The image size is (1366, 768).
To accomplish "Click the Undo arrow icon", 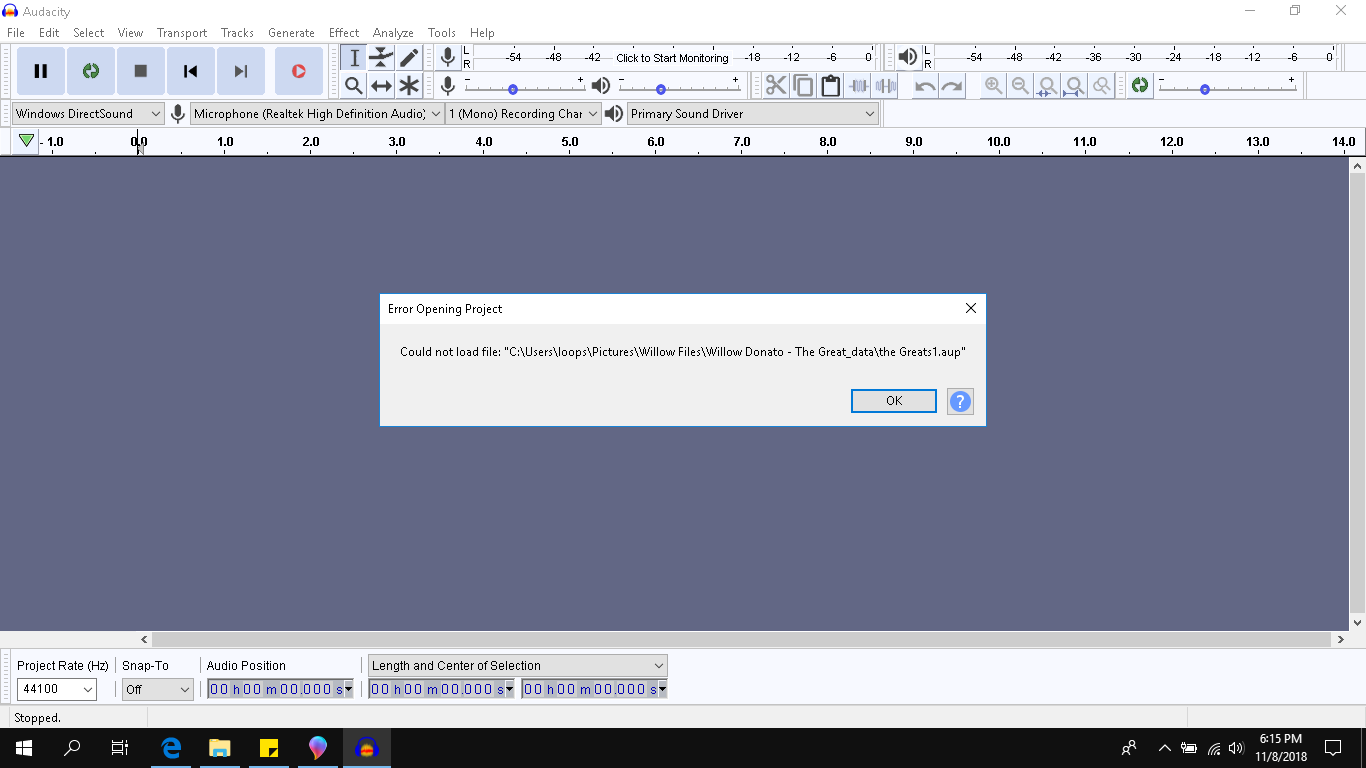I will click(x=925, y=86).
